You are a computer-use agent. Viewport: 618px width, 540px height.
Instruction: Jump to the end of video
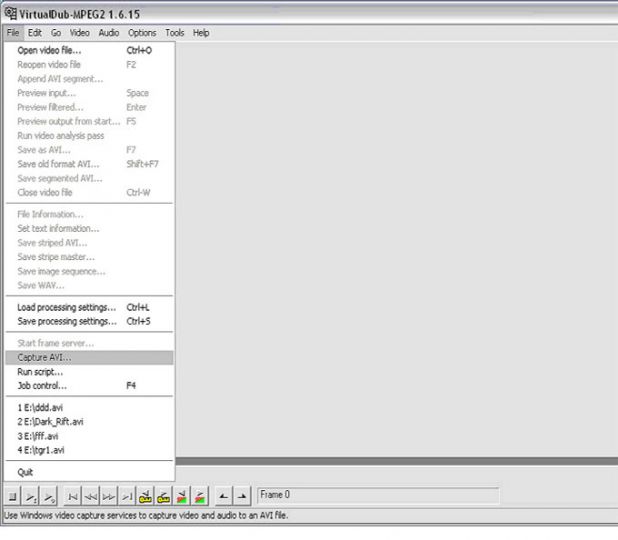tap(126, 496)
